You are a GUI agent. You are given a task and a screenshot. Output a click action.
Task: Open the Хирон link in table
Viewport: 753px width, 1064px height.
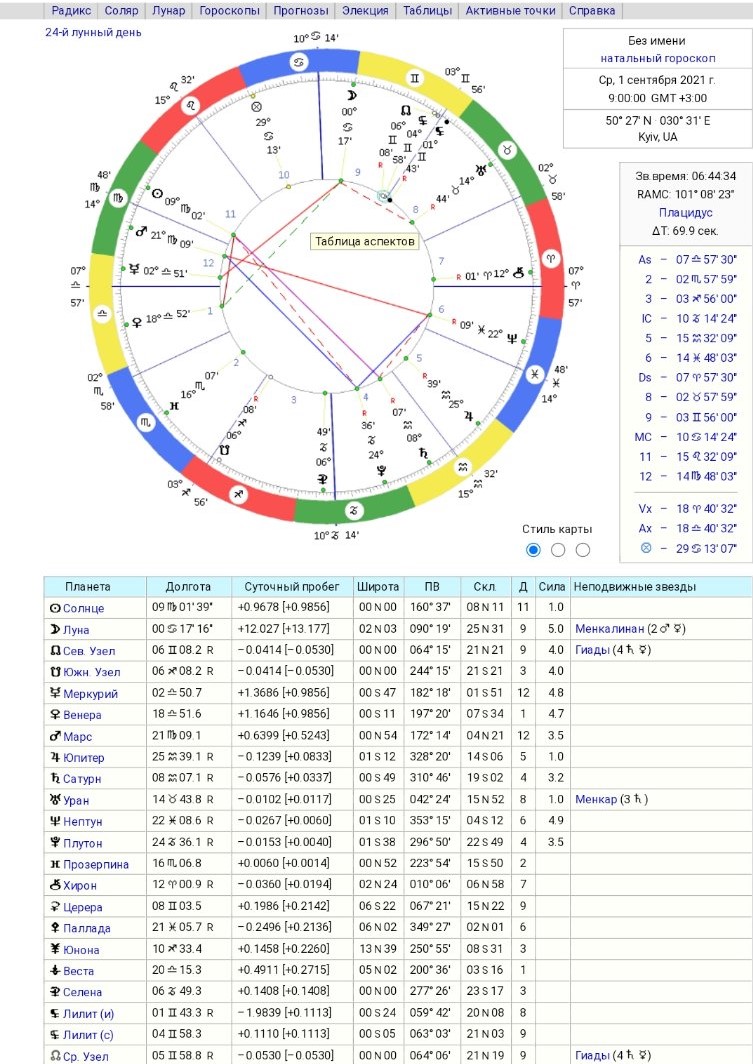click(x=80, y=885)
